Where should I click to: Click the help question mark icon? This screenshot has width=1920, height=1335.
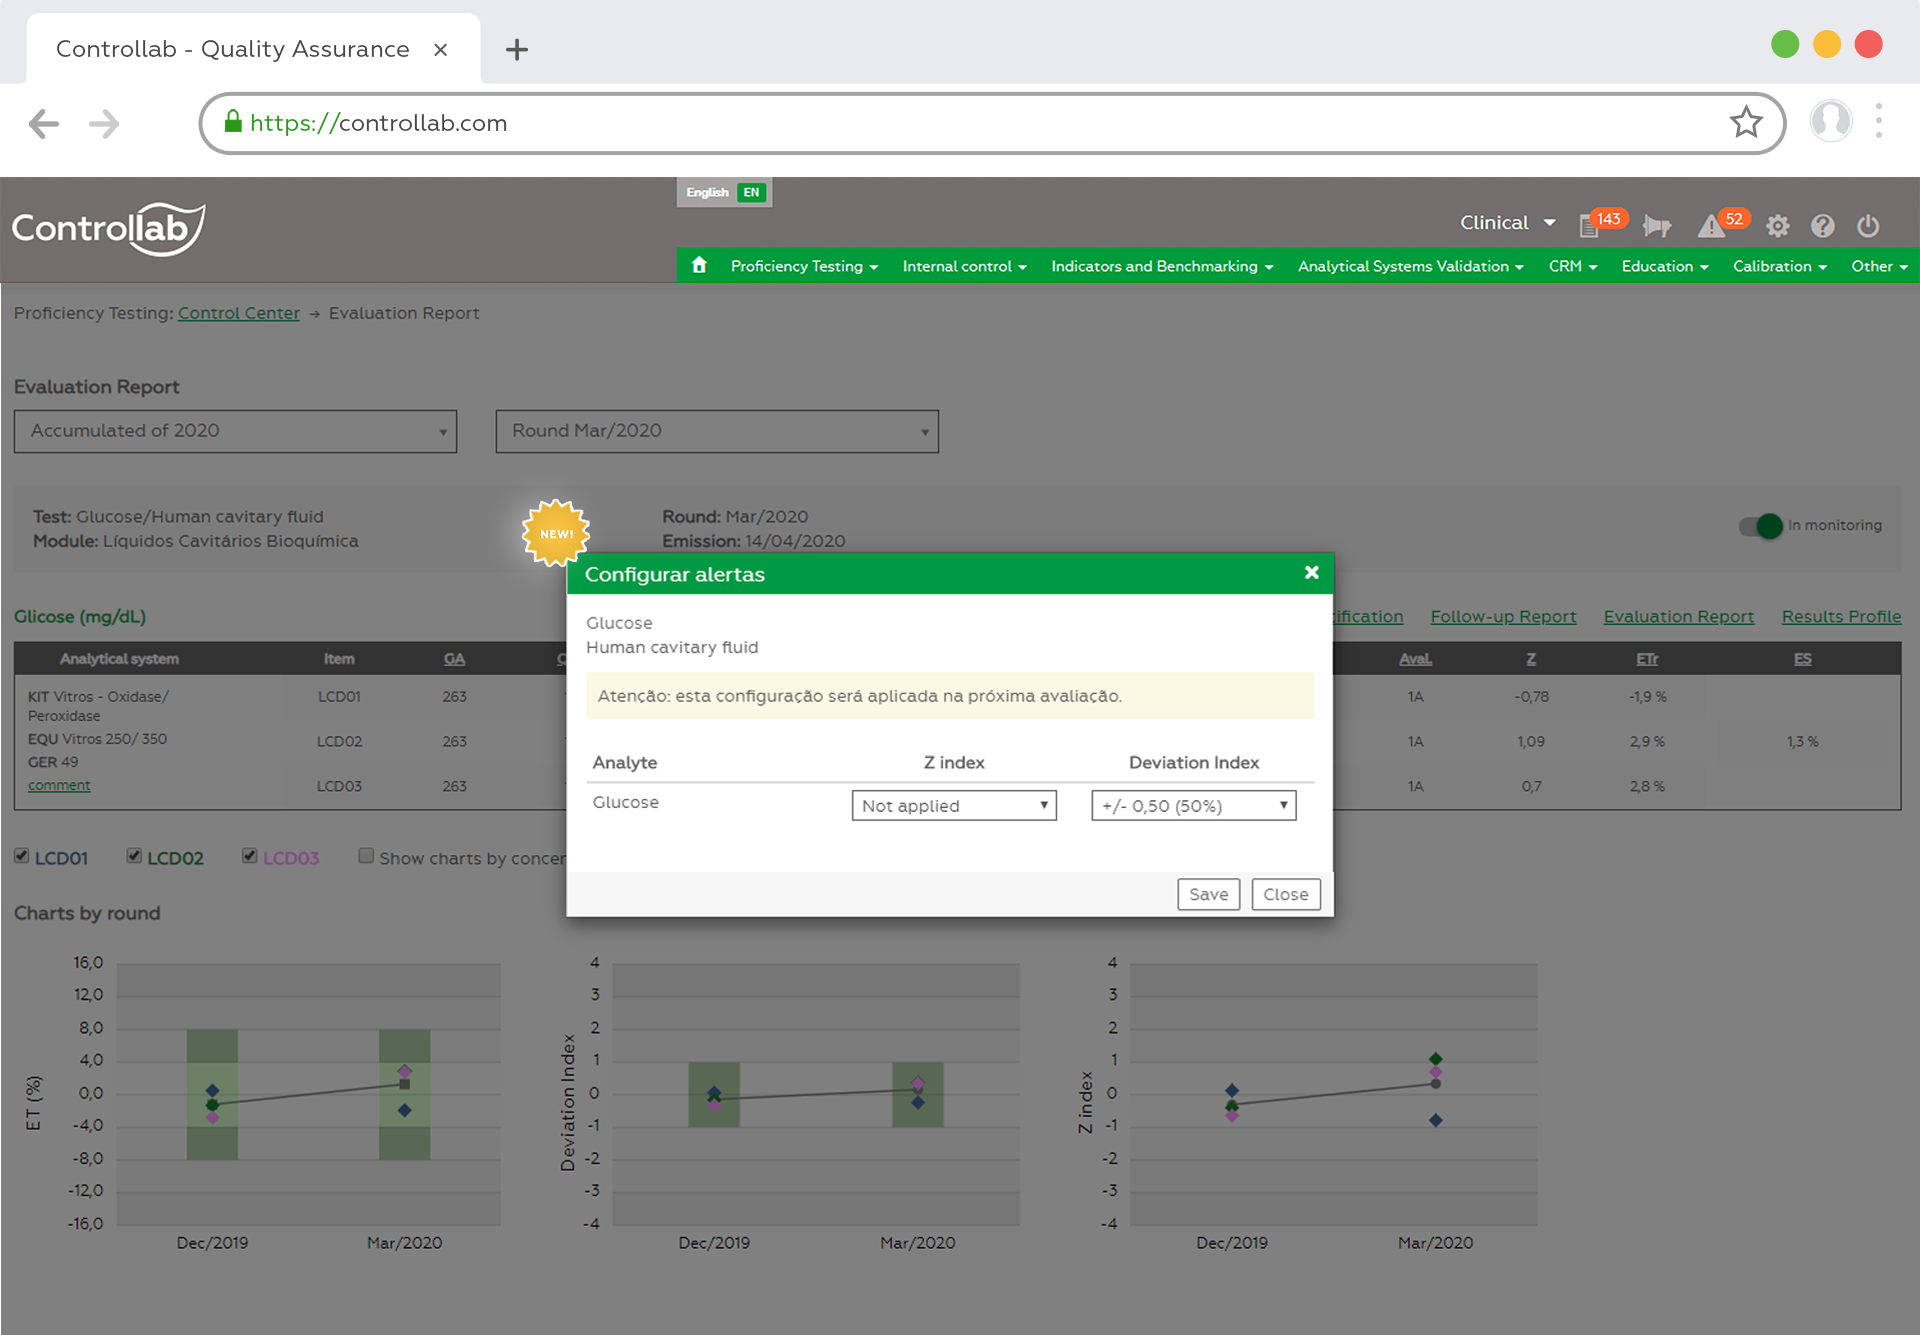coord(1823,226)
